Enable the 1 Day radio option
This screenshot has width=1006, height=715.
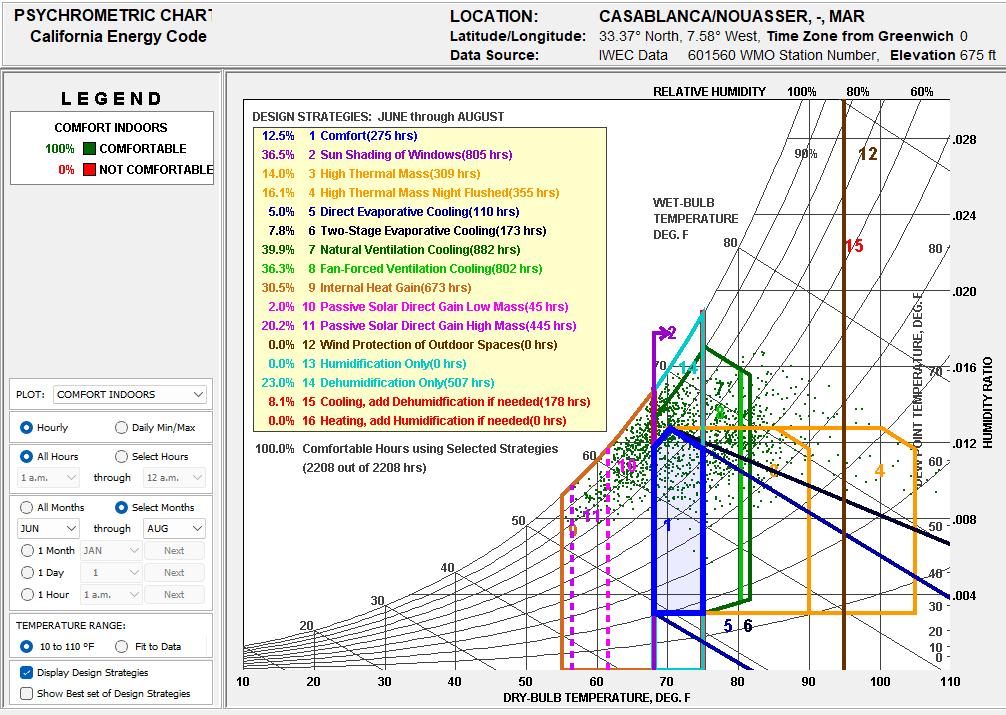28,572
